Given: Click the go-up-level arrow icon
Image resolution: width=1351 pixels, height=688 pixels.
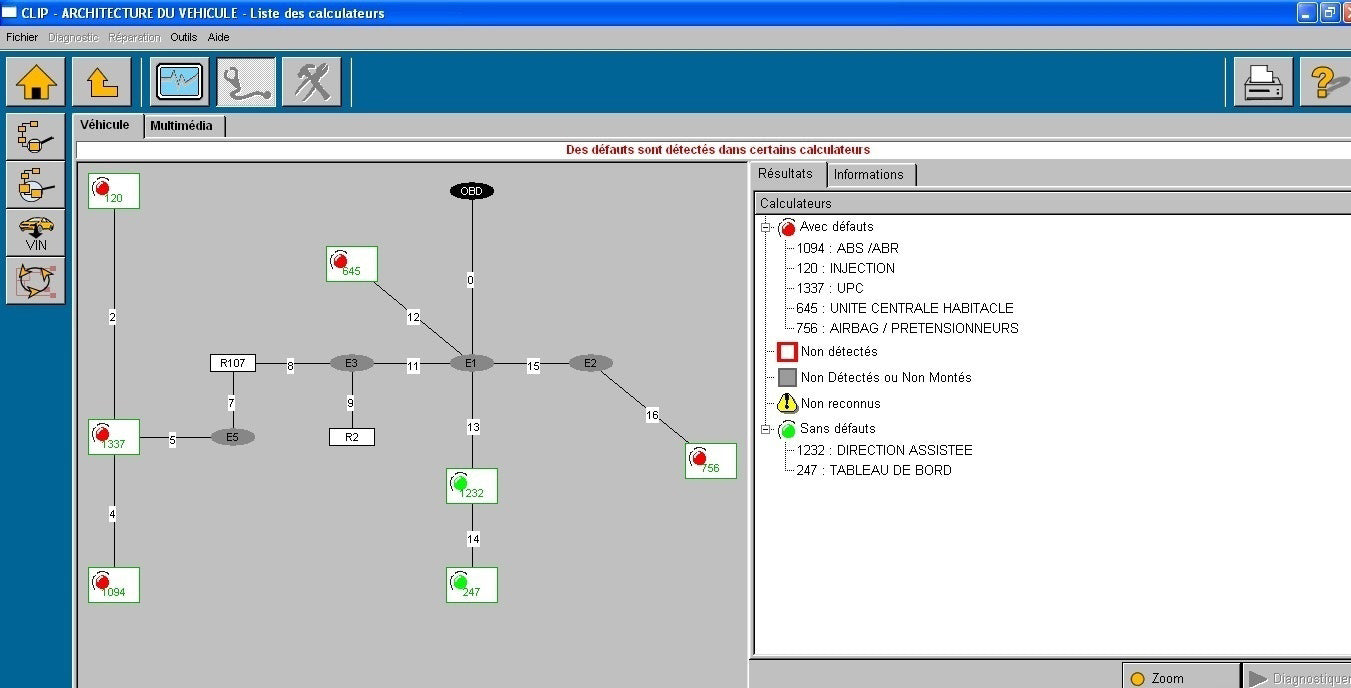Looking at the screenshot, I should point(102,82).
